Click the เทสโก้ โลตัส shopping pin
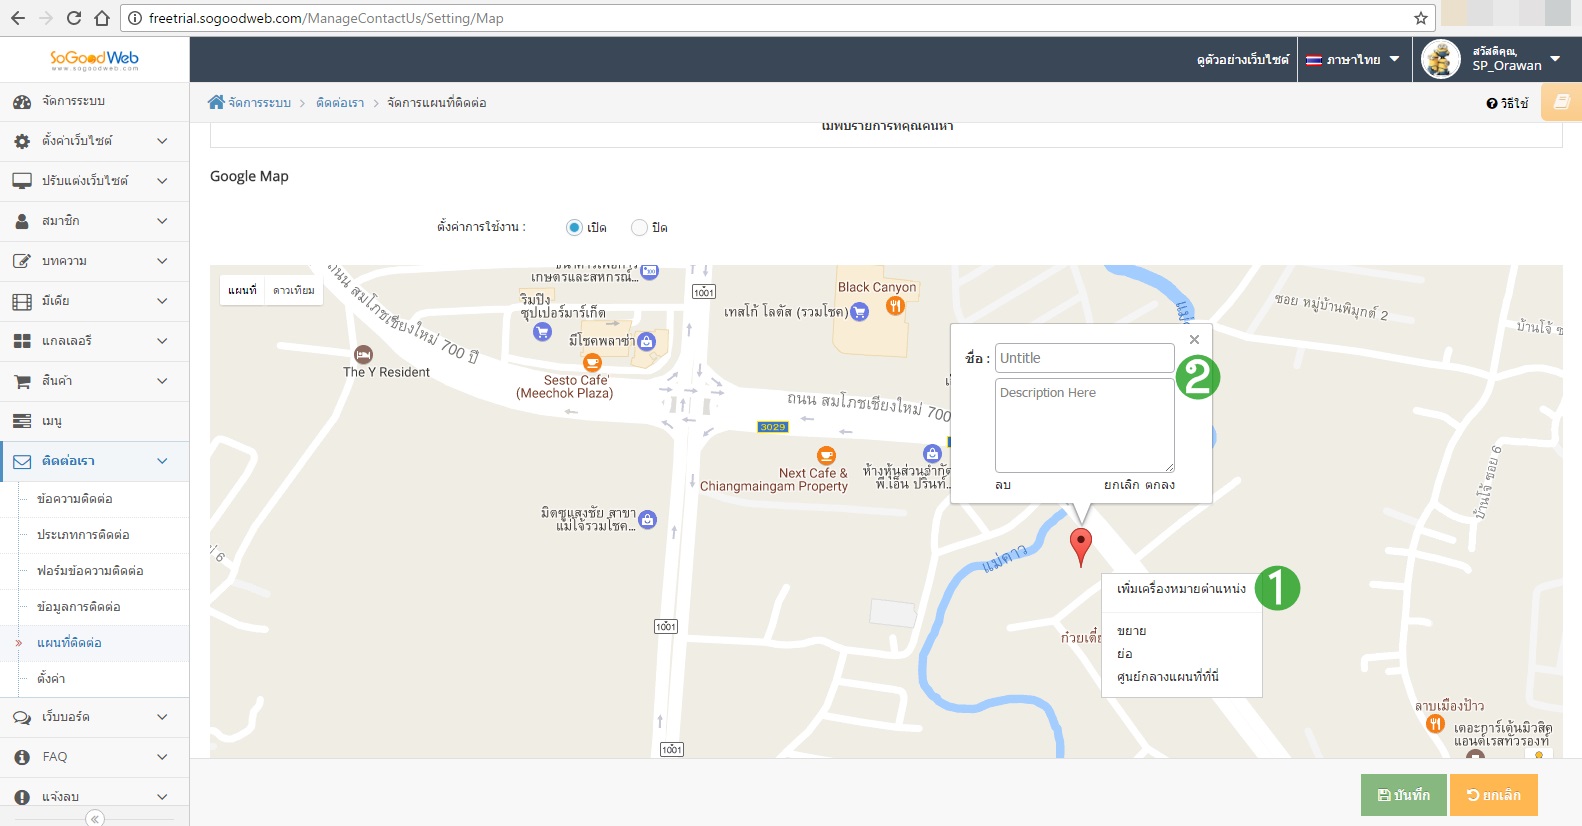1582x826 pixels. click(859, 312)
